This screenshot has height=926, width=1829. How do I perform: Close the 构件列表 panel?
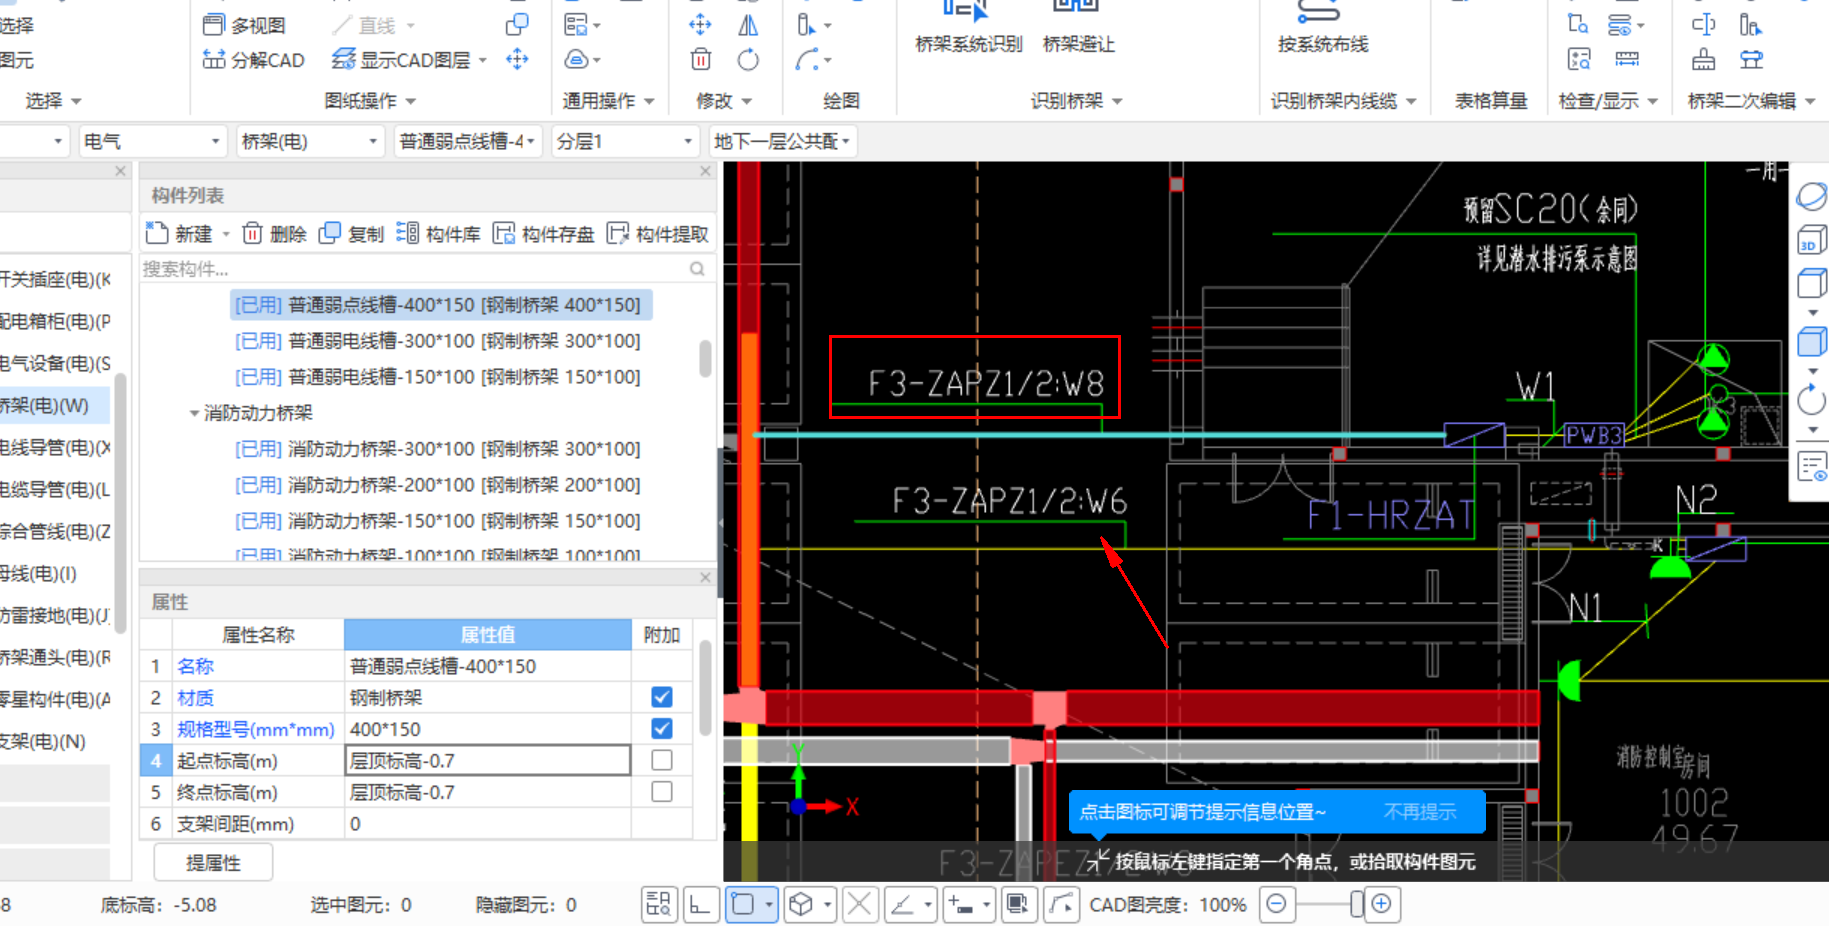pos(705,171)
